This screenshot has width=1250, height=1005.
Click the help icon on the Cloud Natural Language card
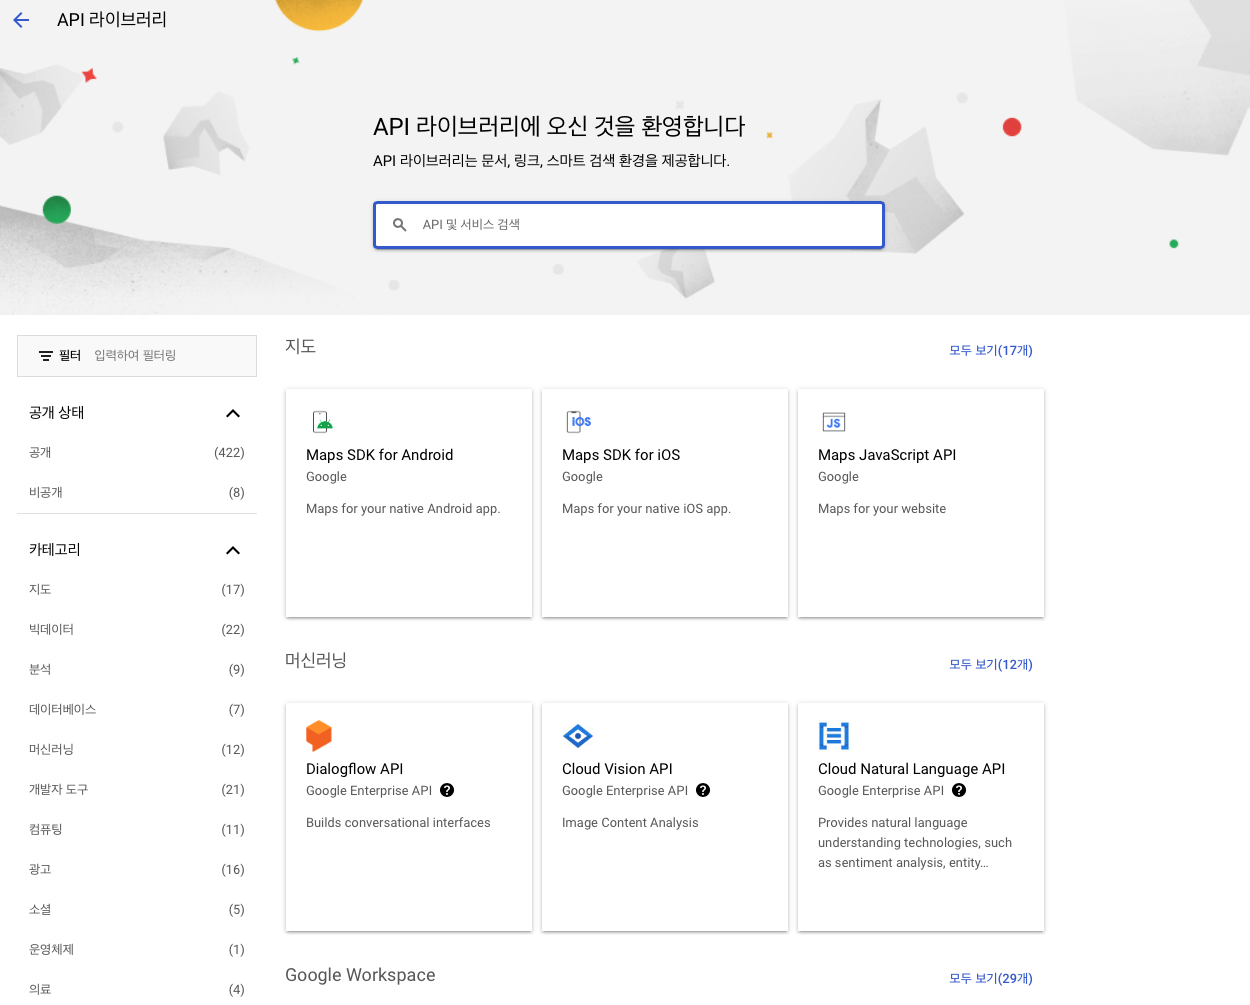(x=959, y=790)
